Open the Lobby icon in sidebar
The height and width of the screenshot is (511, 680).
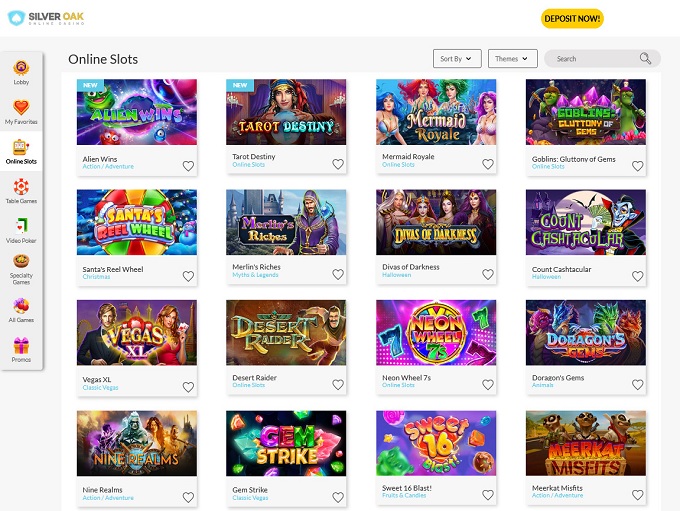[21, 67]
